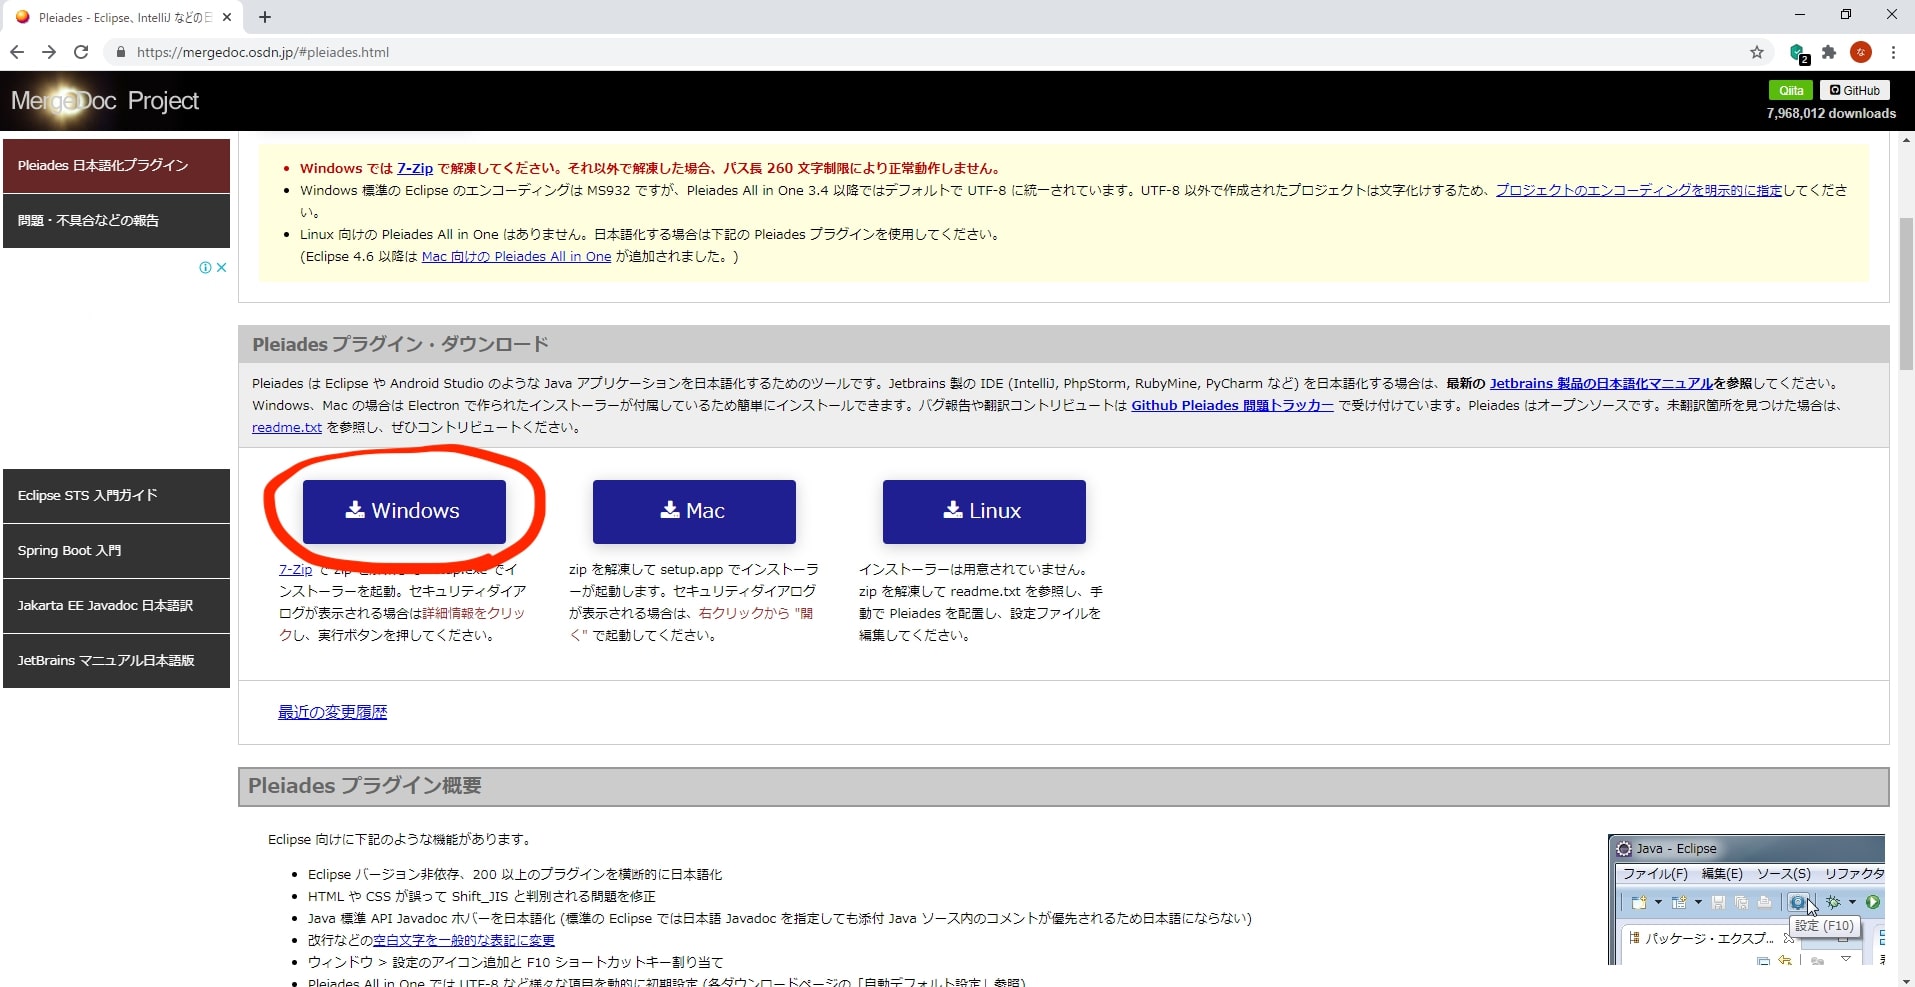Select 問題・不具合などの報告 sidebar item
The width and height of the screenshot is (1915, 987).
pyautogui.click(x=116, y=221)
